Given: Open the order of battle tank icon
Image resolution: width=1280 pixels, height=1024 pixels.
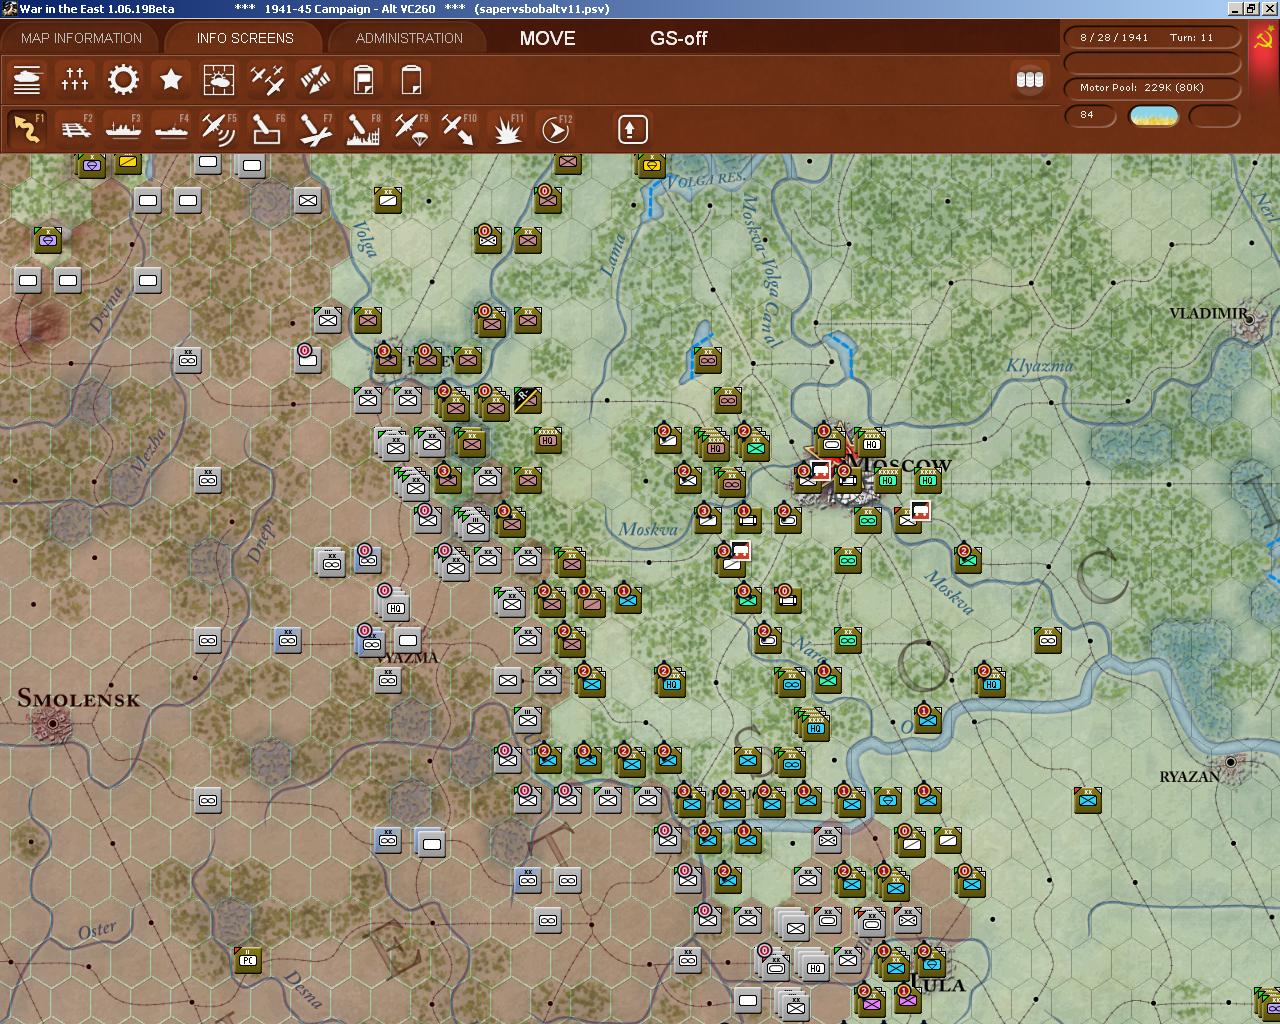Looking at the screenshot, I should 27,80.
